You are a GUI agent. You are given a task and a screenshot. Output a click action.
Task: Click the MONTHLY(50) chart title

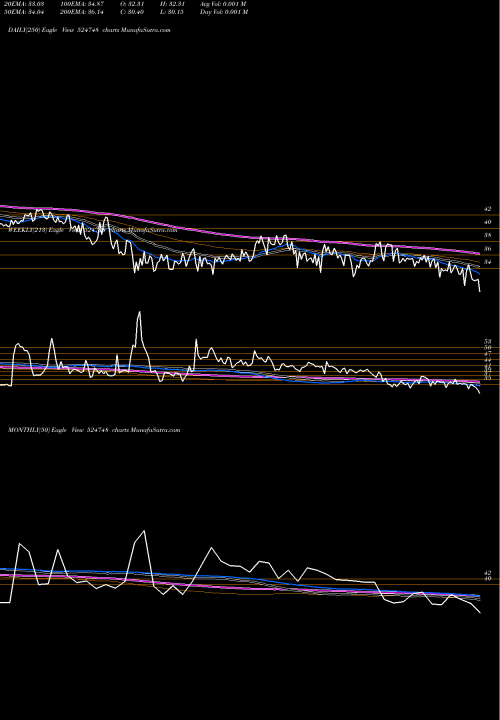(94, 430)
